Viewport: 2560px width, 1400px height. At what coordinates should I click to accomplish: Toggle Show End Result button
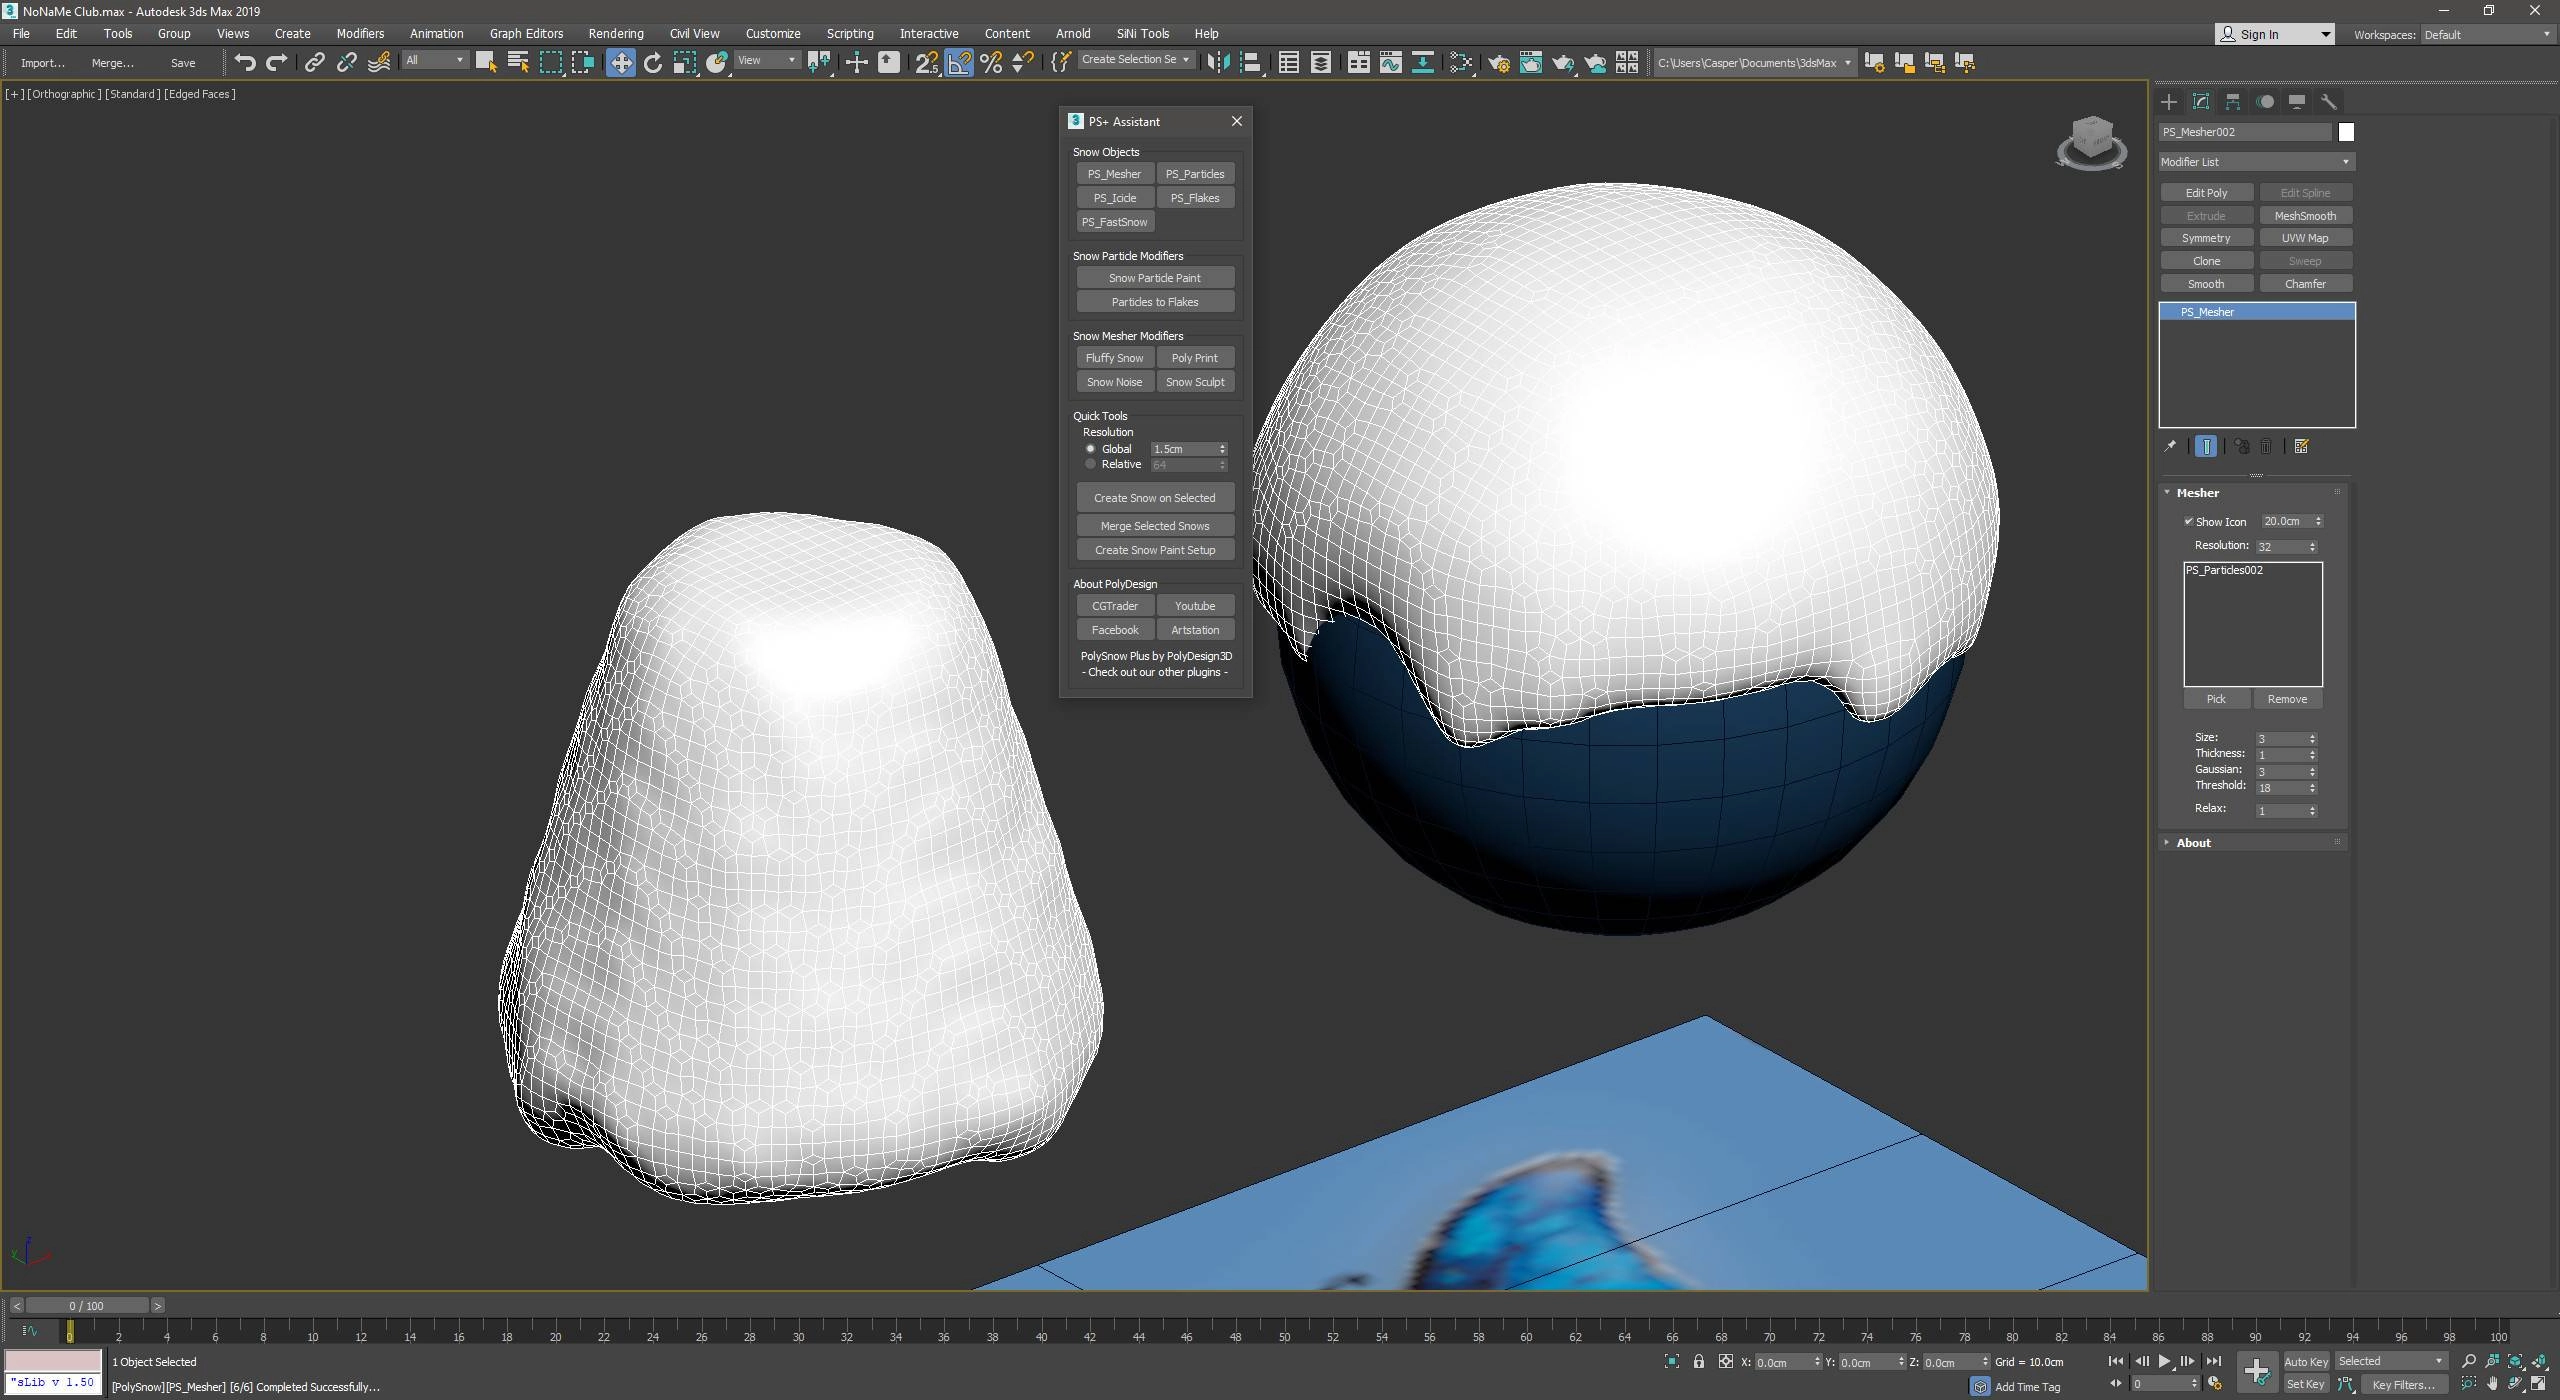click(x=2205, y=446)
